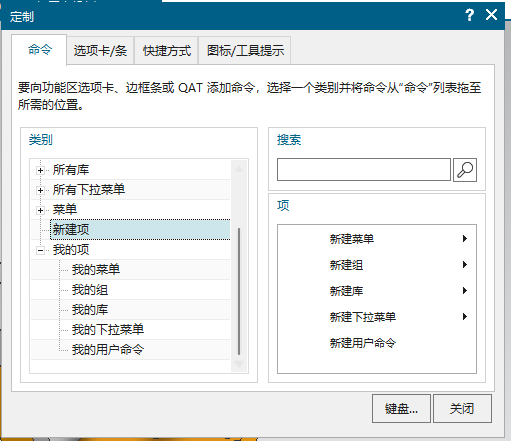Screen dimensions: 511x441
Task: Select 所有下拉菜单 in the category tree
Action: click(x=89, y=190)
